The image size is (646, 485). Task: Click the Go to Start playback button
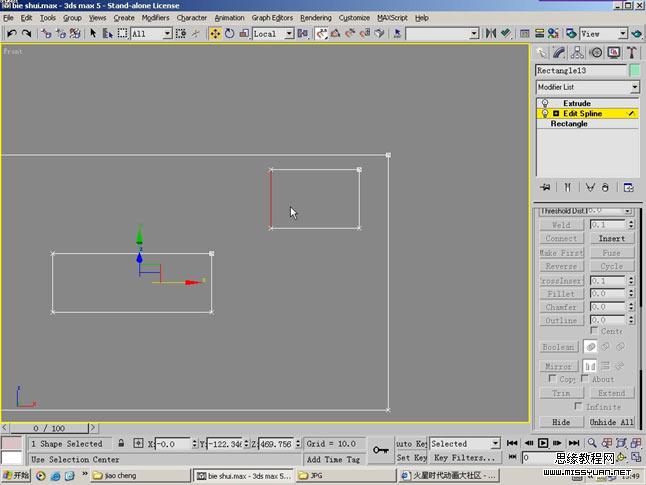click(512, 443)
